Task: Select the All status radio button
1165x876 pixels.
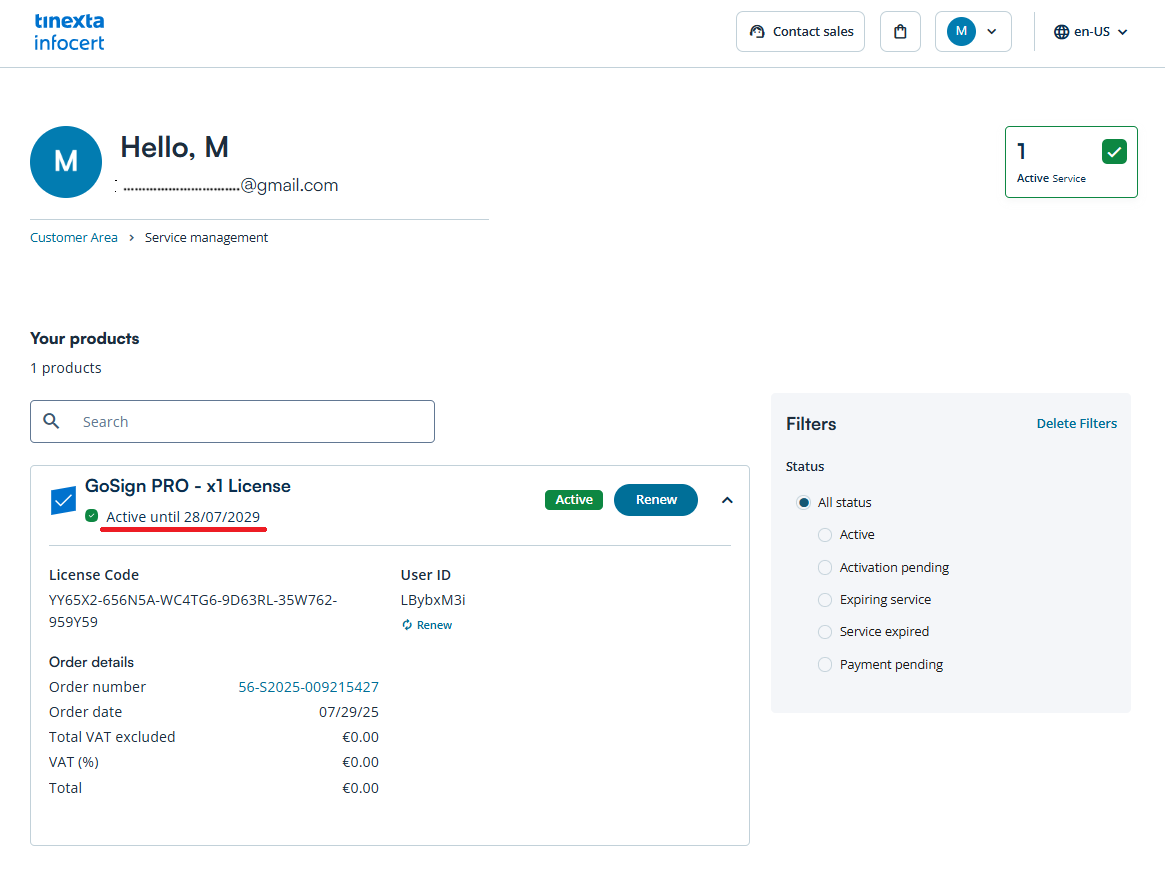Action: coord(803,503)
